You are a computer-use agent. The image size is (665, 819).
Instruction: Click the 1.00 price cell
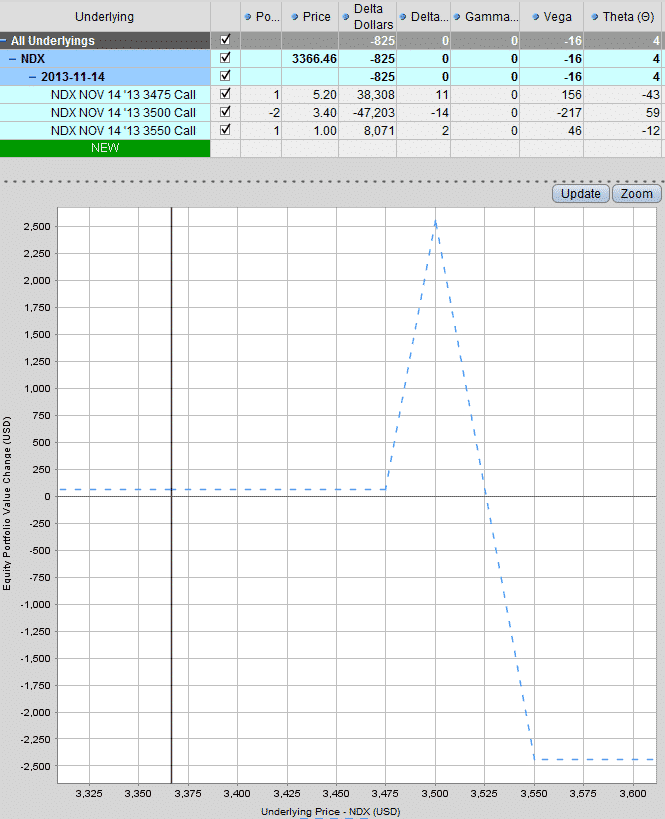tap(310, 131)
